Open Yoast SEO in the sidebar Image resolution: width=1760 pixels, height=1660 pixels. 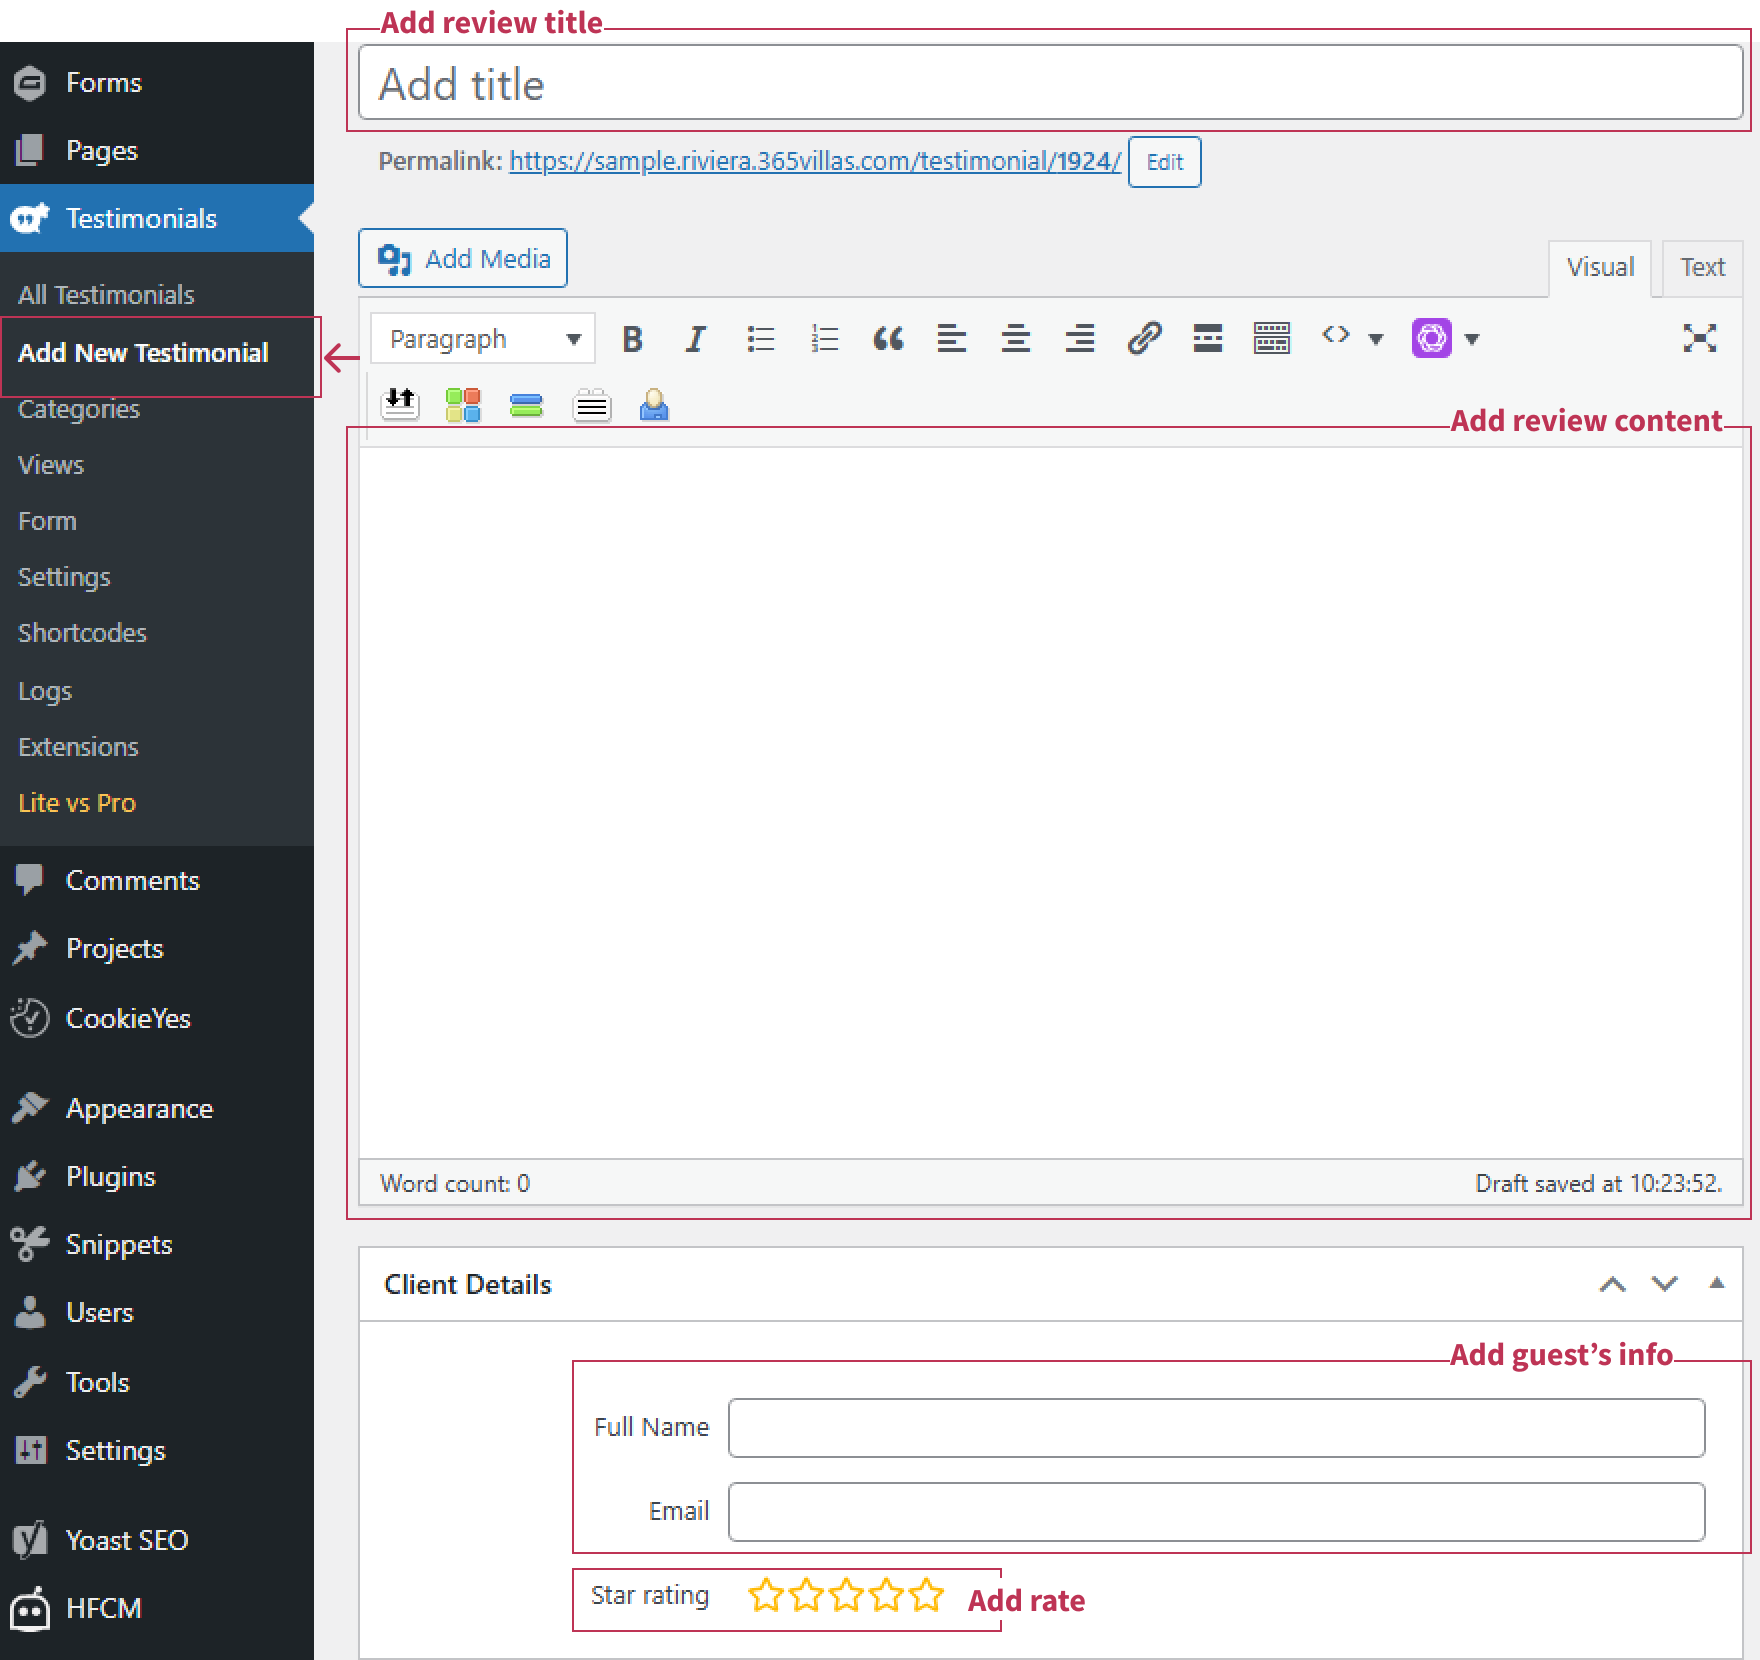coord(157,1540)
